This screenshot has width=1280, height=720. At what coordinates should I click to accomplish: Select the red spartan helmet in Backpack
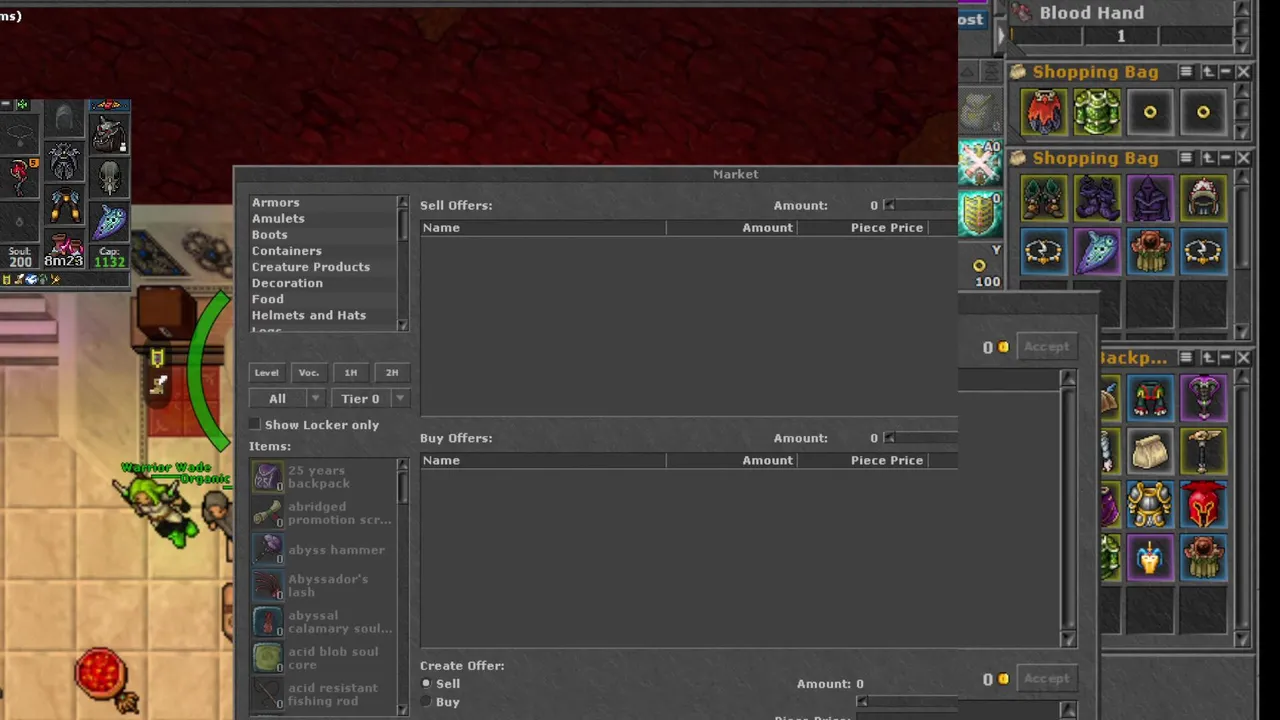tap(1203, 504)
